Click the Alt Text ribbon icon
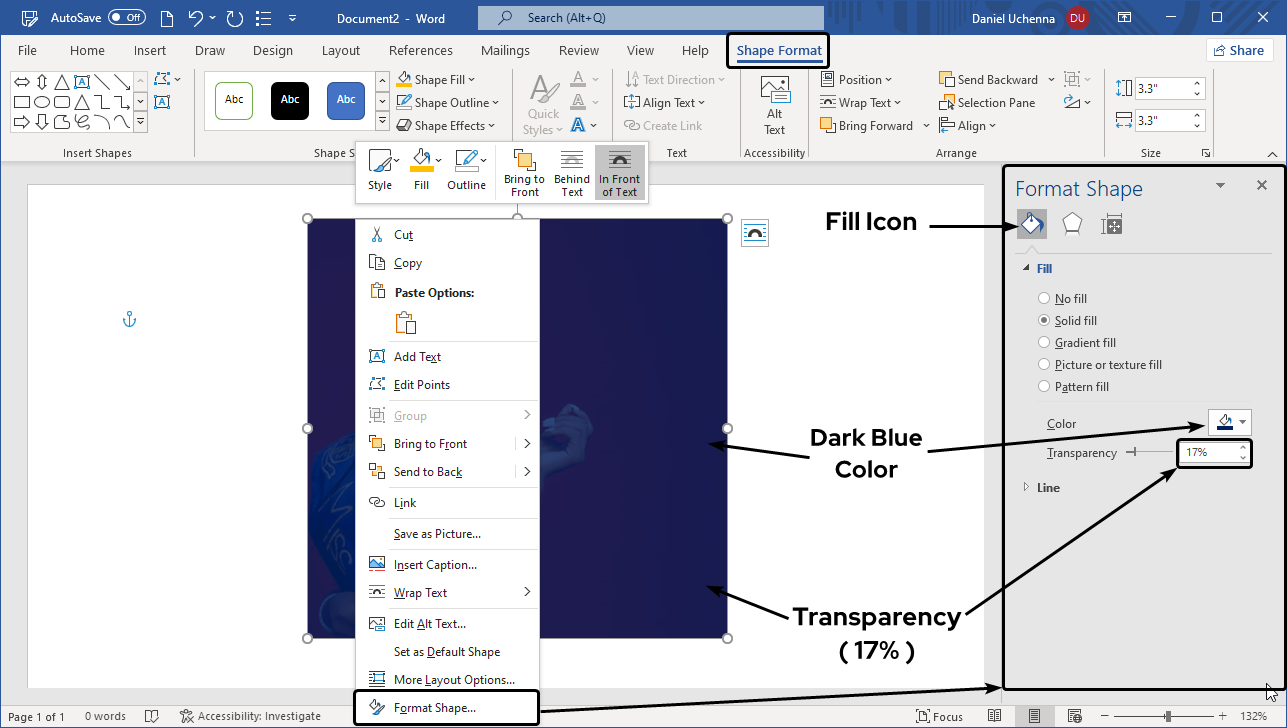This screenshot has height=728, width=1287. click(774, 106)
